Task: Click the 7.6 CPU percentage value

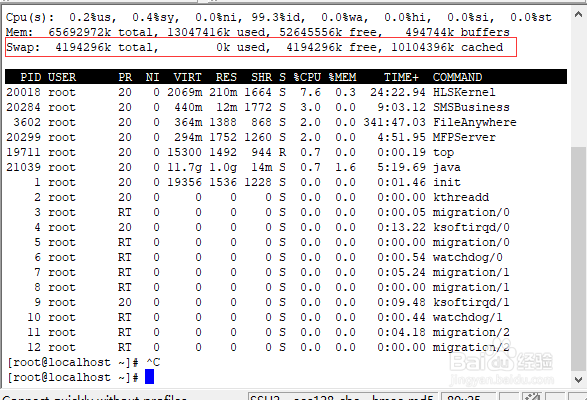Action: pyautogui.click(x=310, y=92)
